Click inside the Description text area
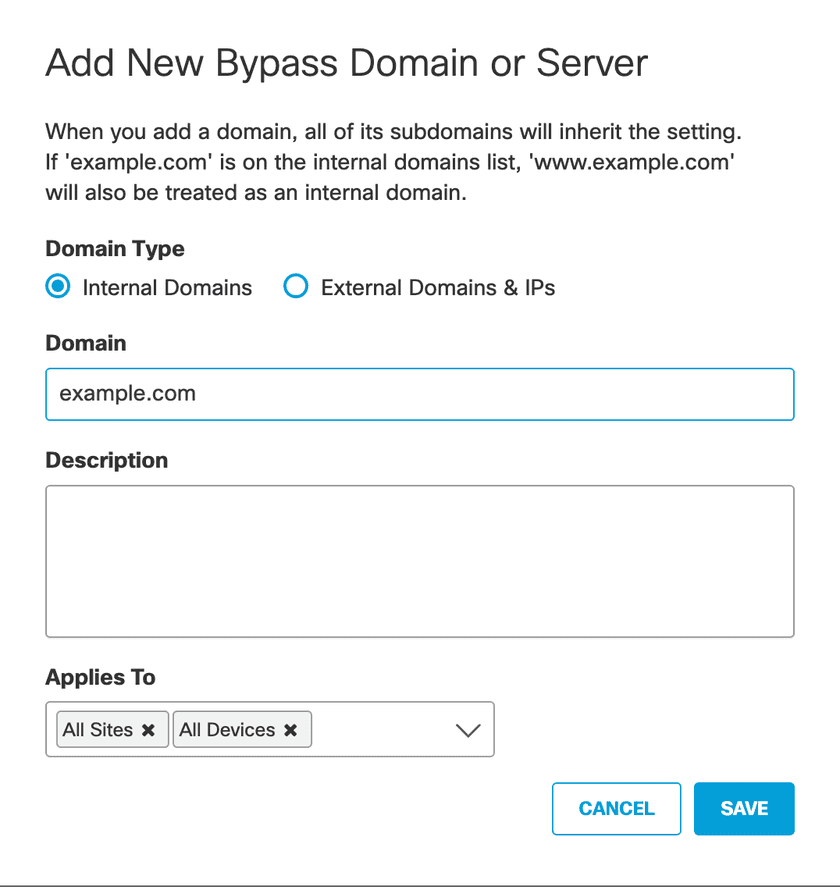The image size is (840, 887). click(x=420, y=561)
